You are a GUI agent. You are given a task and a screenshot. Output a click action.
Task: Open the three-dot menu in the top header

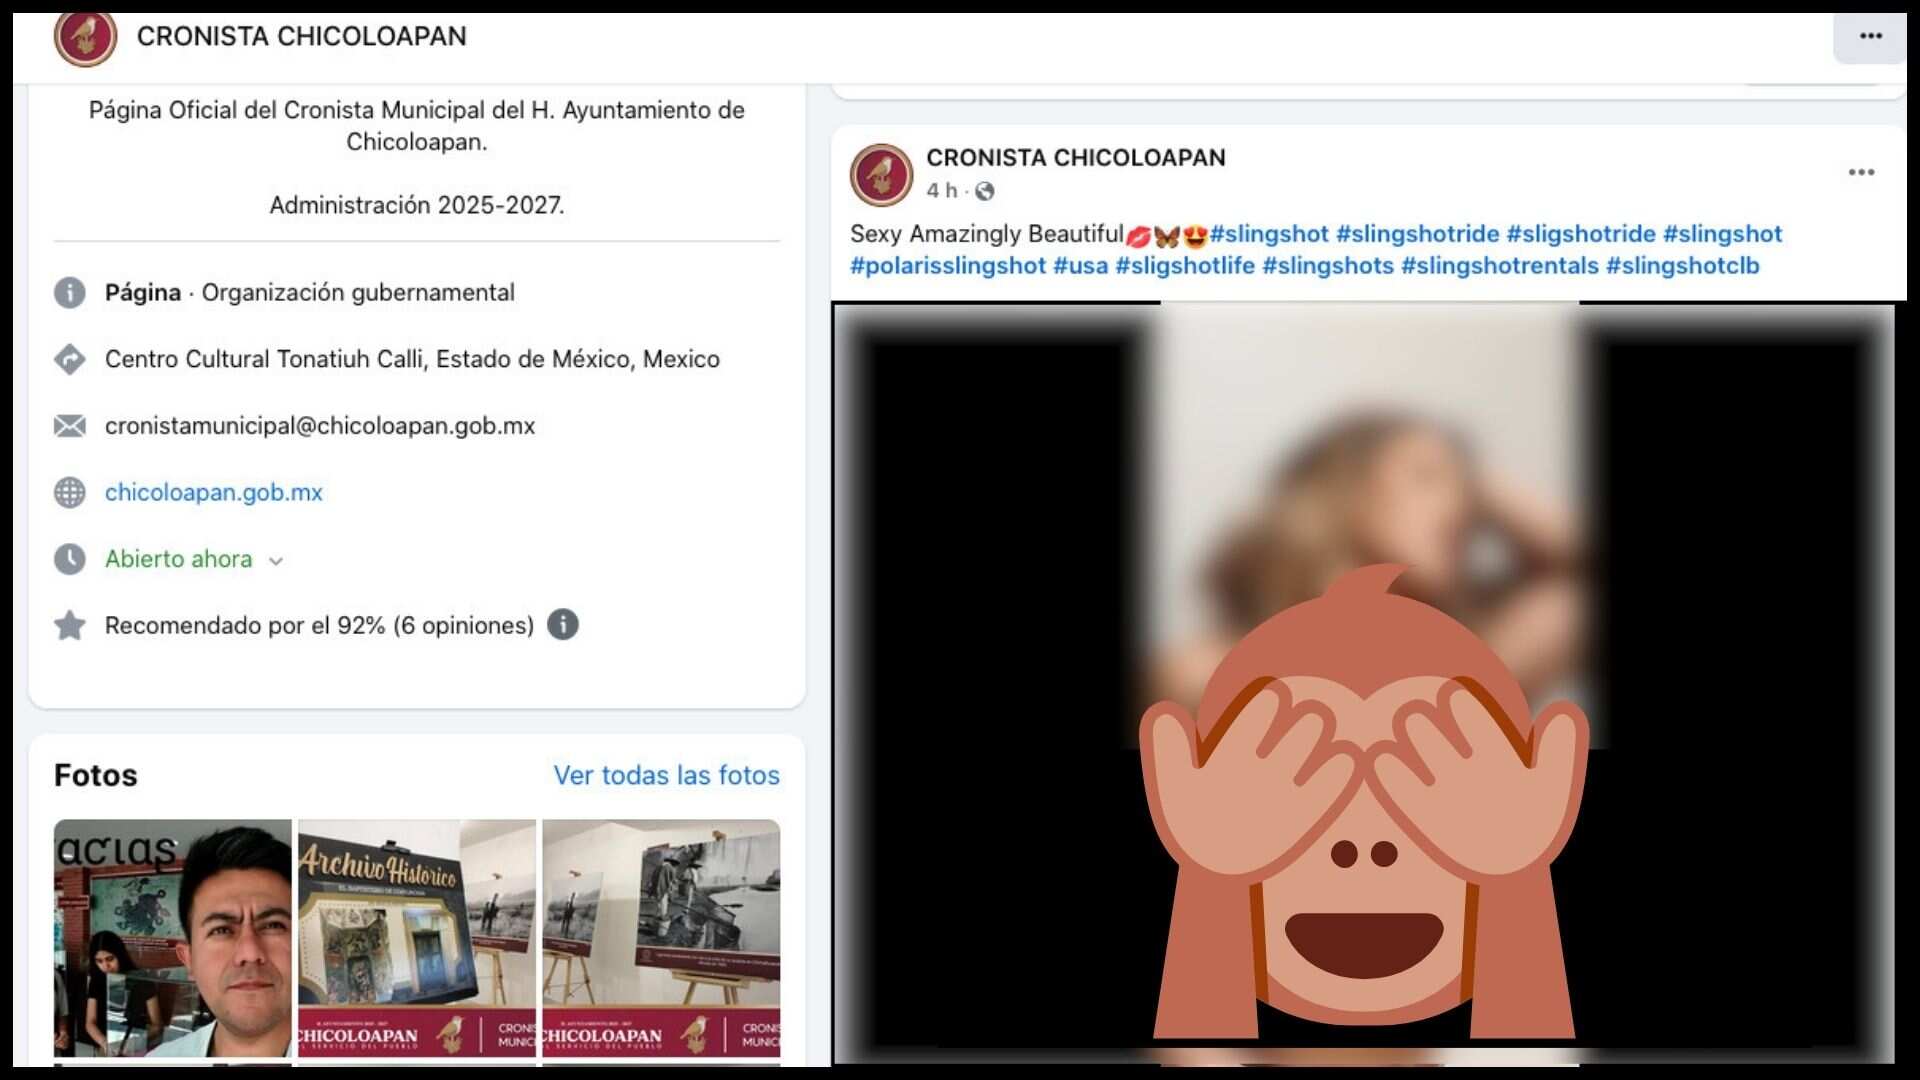coord(1870,37)
